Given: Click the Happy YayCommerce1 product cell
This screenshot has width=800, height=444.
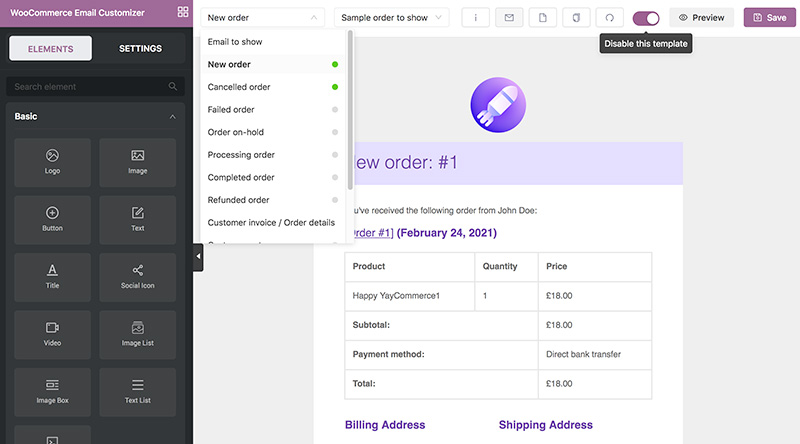Looking at the screenshot, I should coord(410,295).
